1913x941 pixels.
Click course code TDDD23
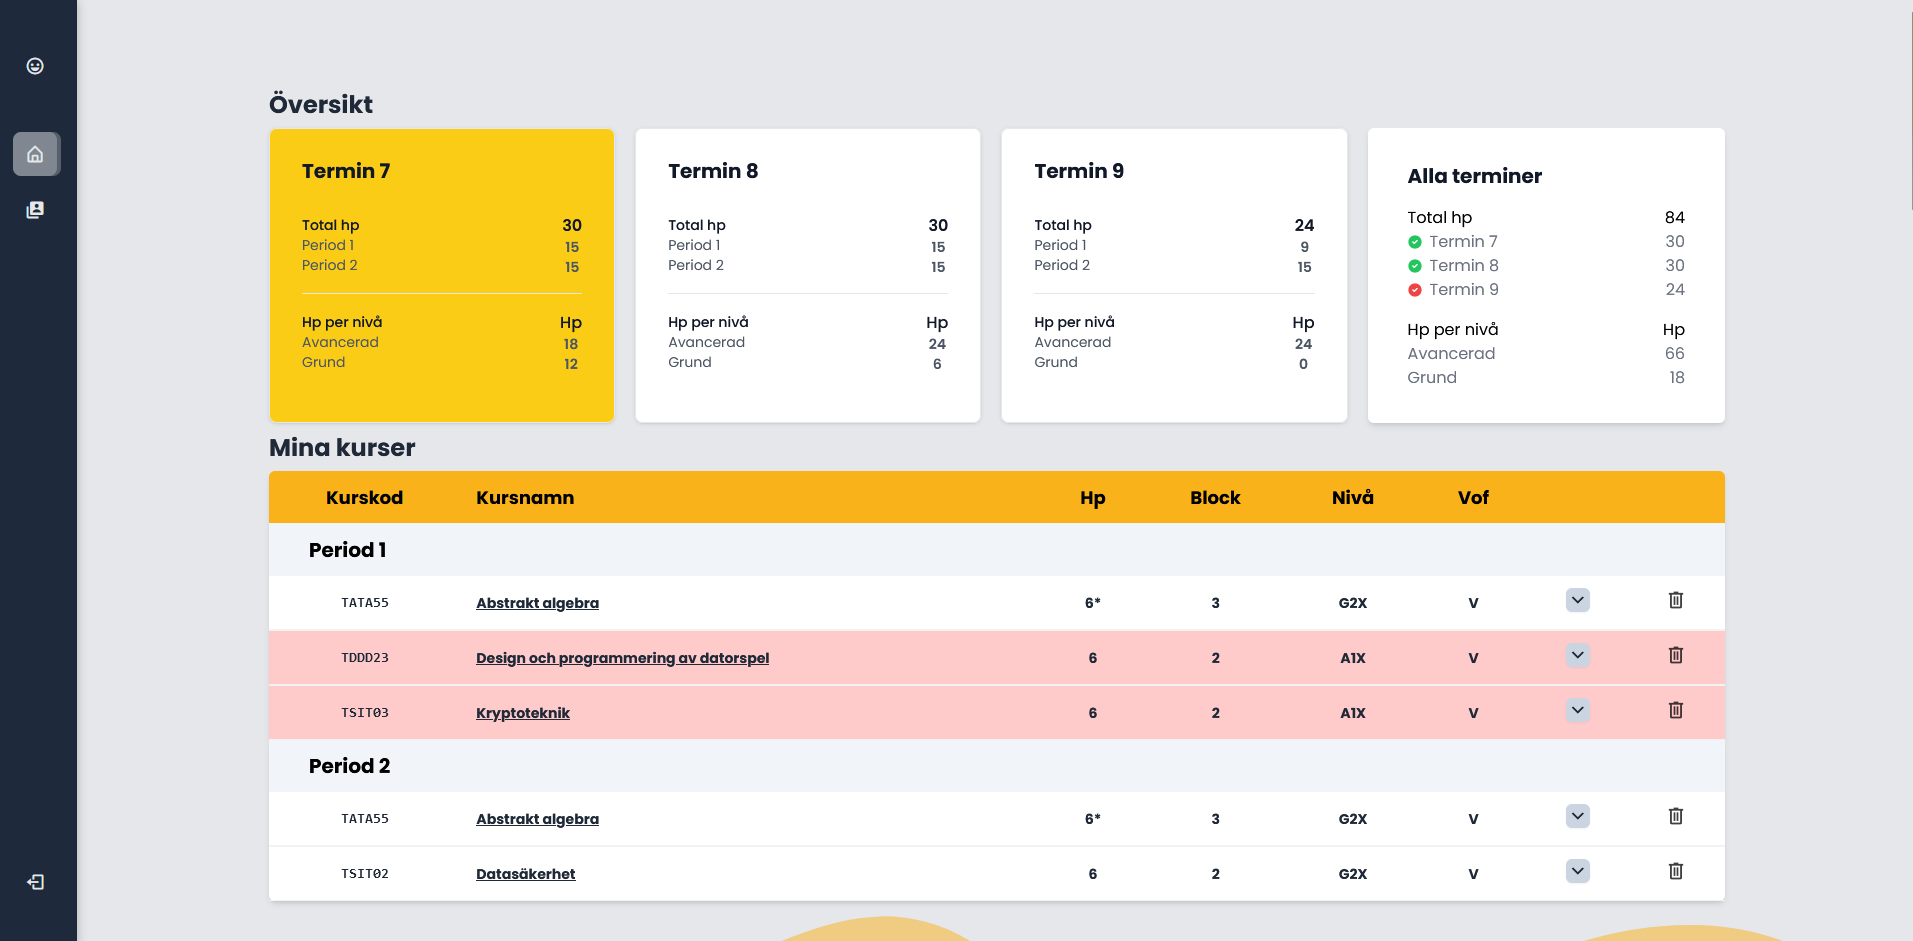pos(365,658)
